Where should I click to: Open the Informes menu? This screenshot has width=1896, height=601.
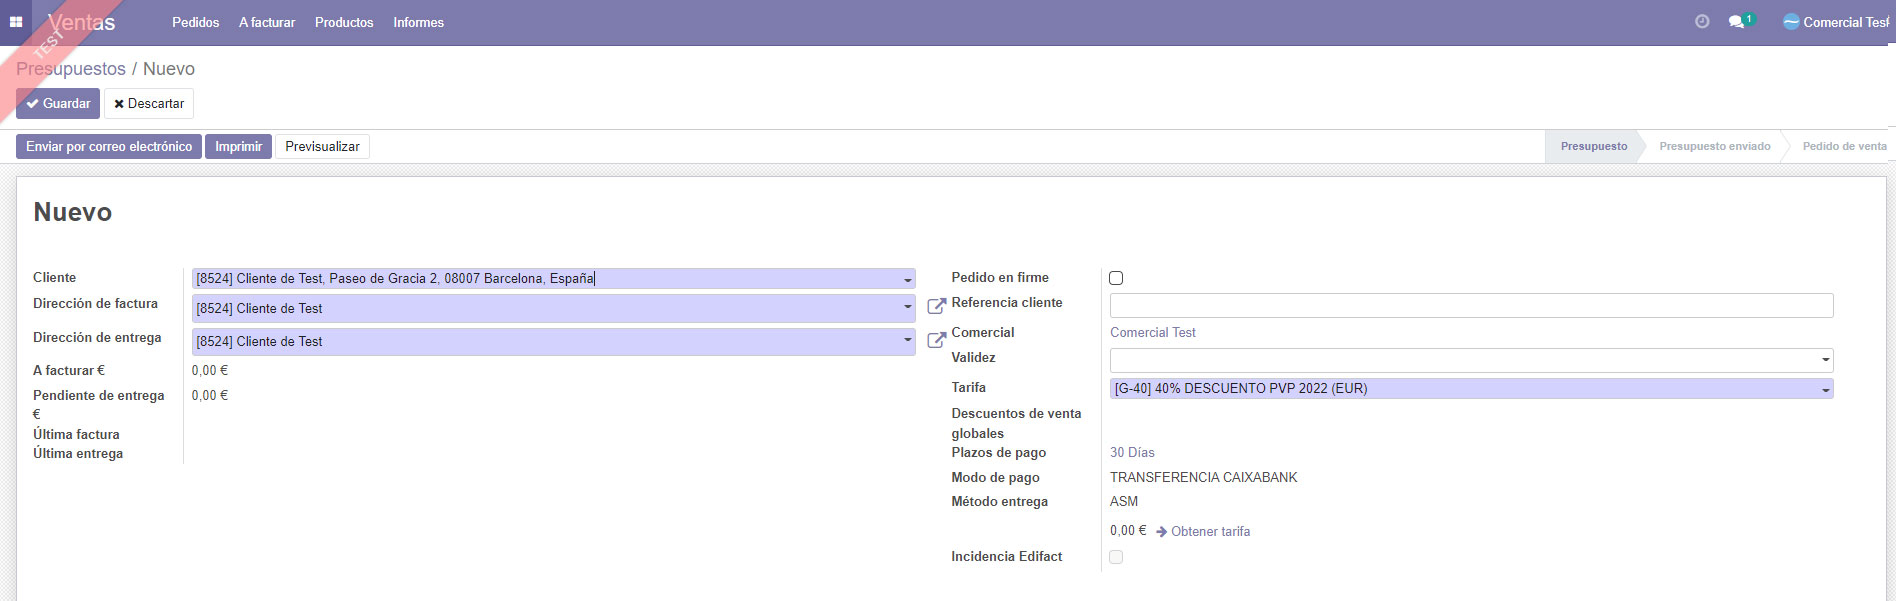tap(418, 22)
